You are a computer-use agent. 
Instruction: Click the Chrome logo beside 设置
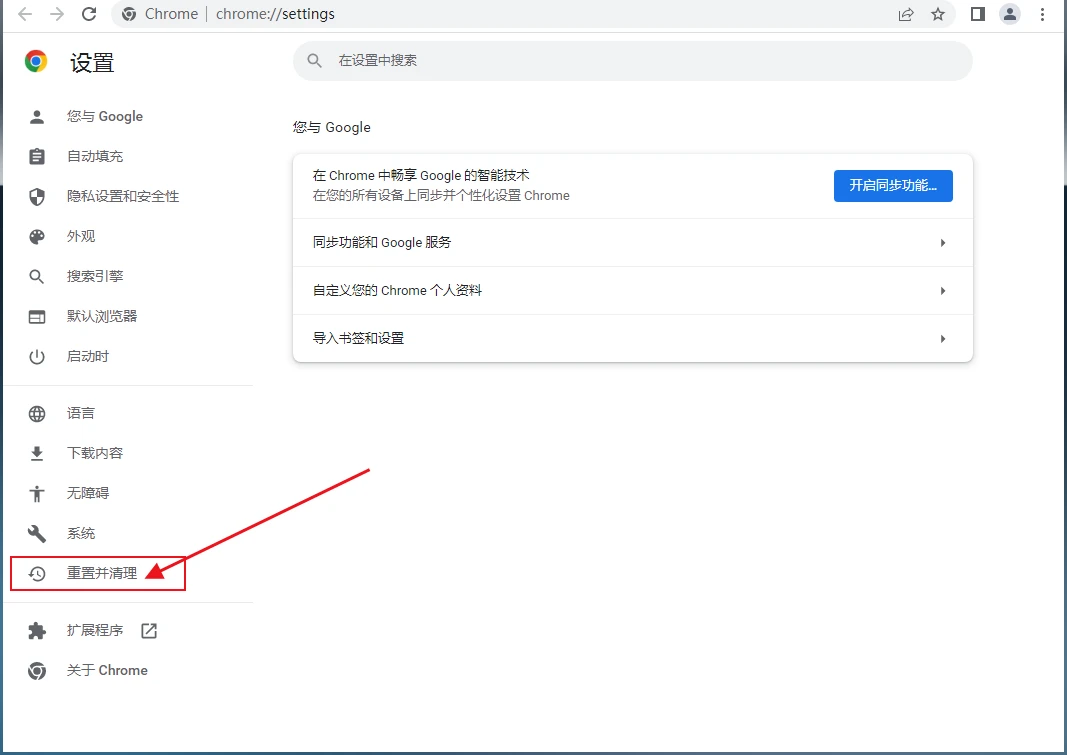(36, 61)
